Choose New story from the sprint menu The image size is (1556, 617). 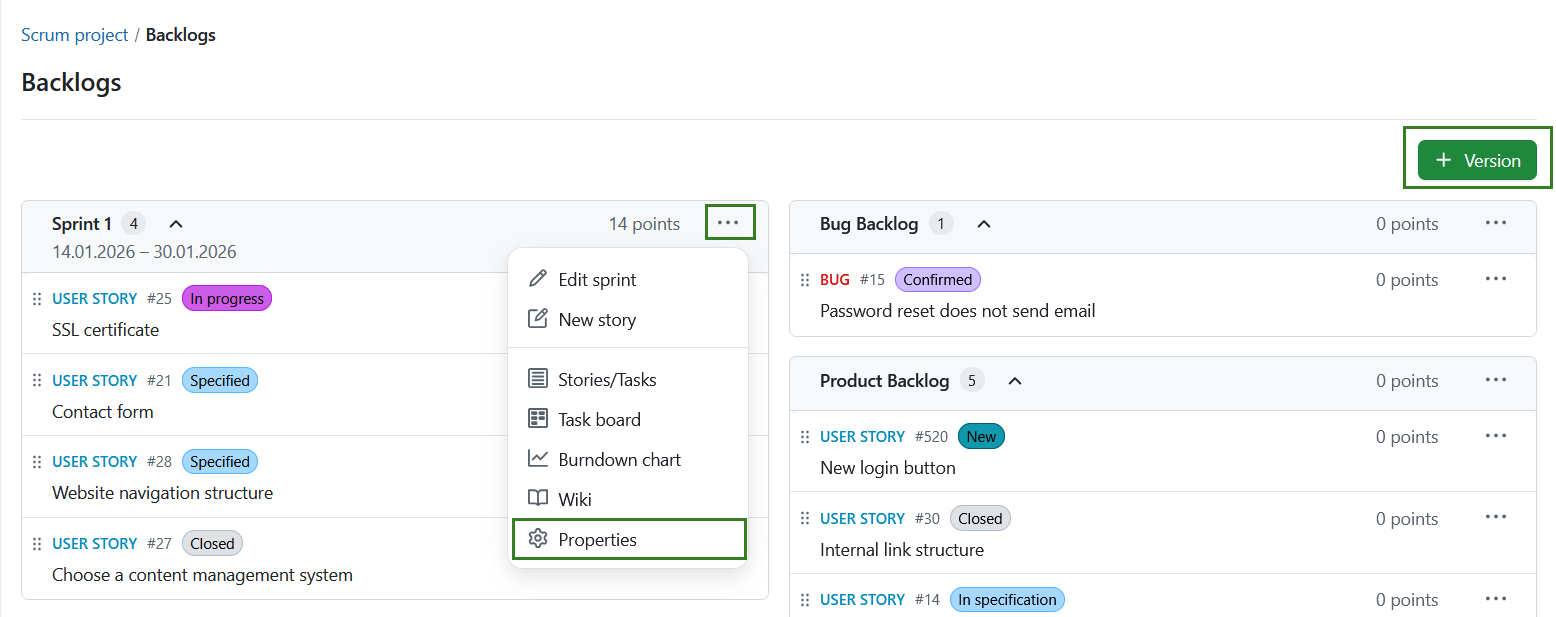click(x=597, y=319)
